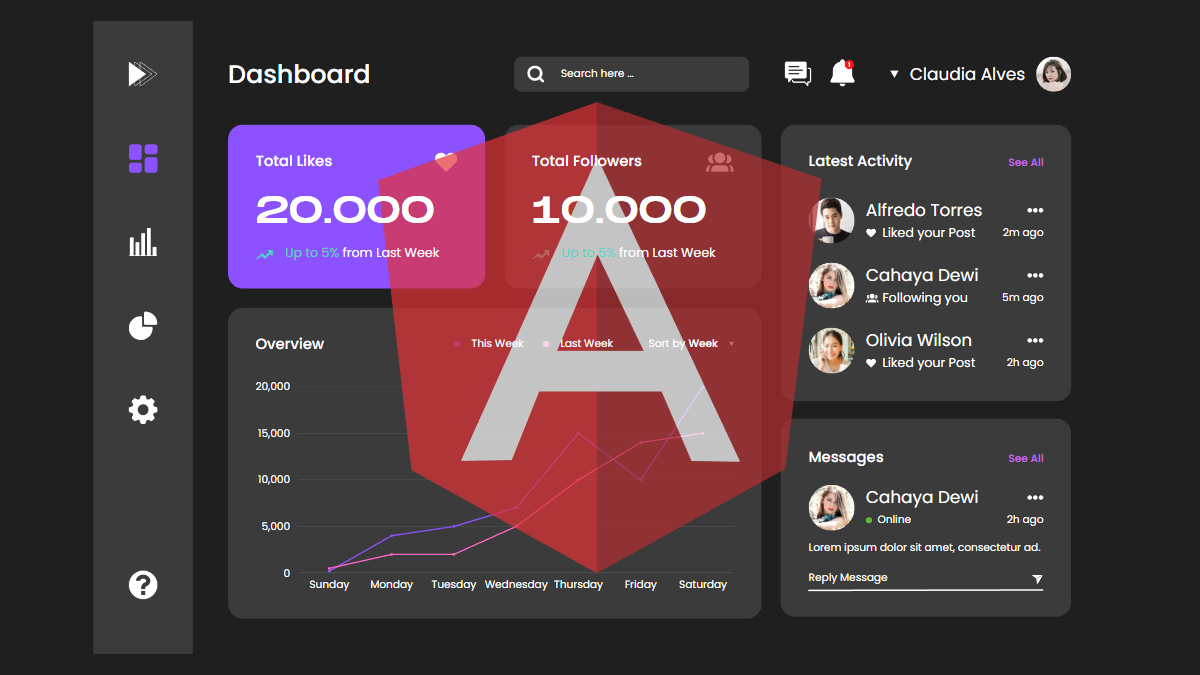Image resolution: width=1200 pixels, height=675 pixels.
Task: See All in Latest Activity
Action: pos(1025,162)
